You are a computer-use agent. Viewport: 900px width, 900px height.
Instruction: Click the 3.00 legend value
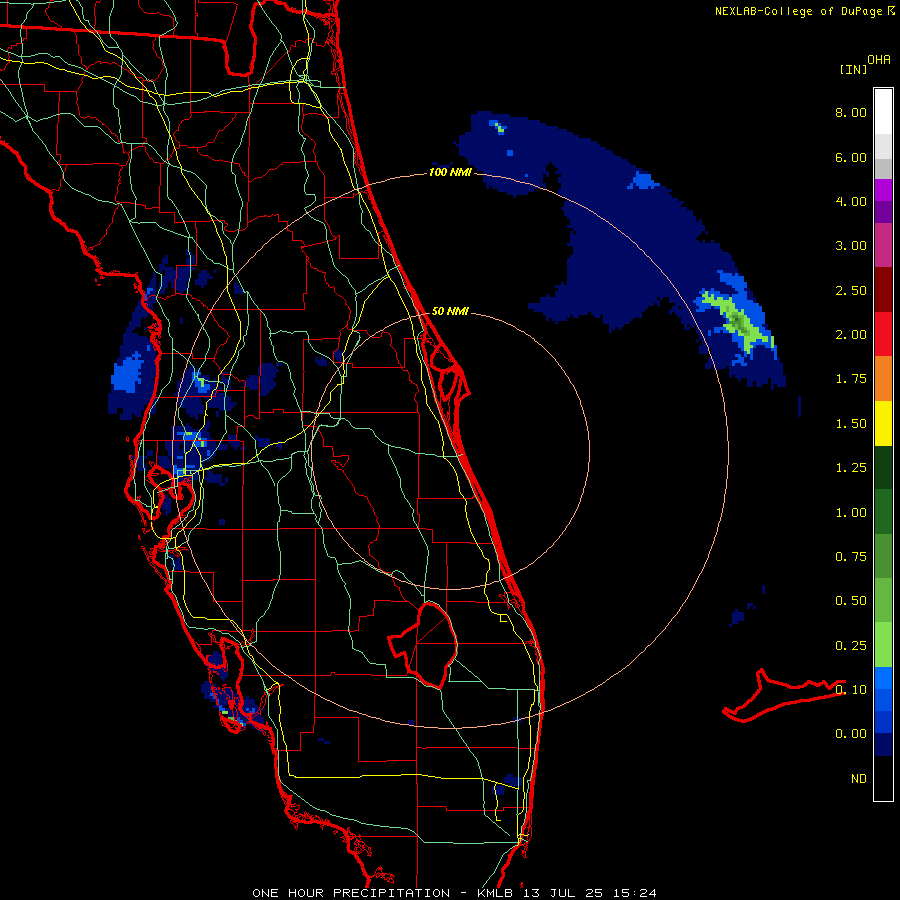pyautogui.click(x=851, y=246)
